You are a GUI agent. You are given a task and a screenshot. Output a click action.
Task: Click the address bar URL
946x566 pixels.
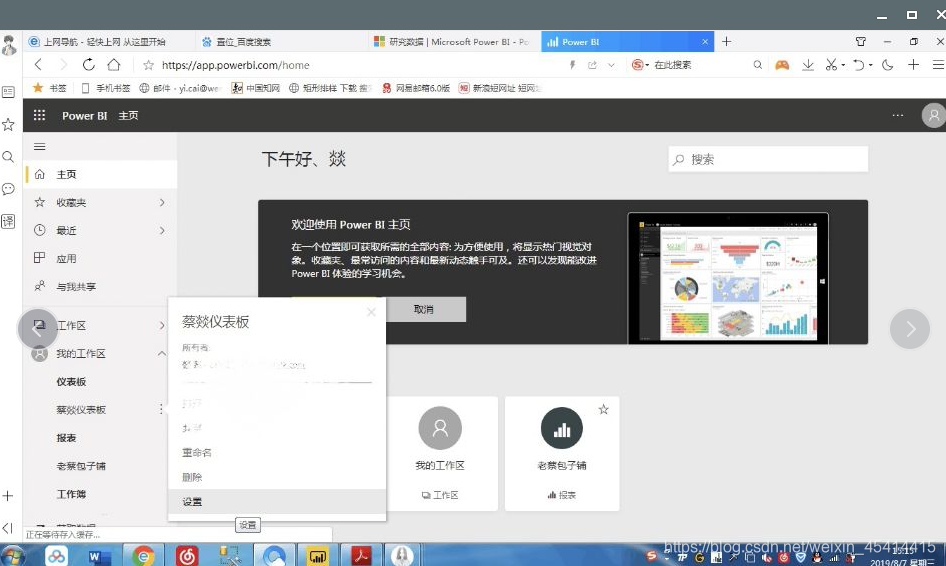(x=236, y=65)
